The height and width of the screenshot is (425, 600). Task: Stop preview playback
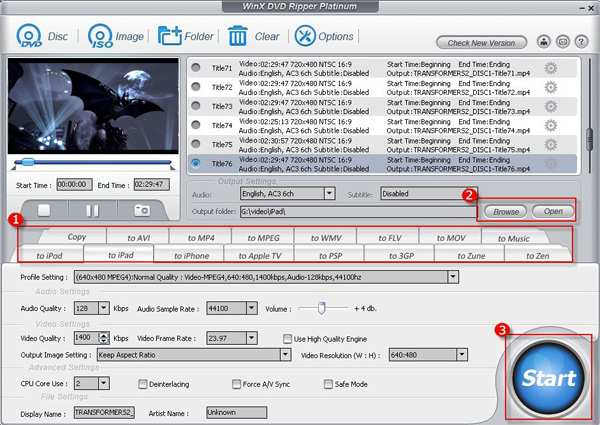pos(44,210)
